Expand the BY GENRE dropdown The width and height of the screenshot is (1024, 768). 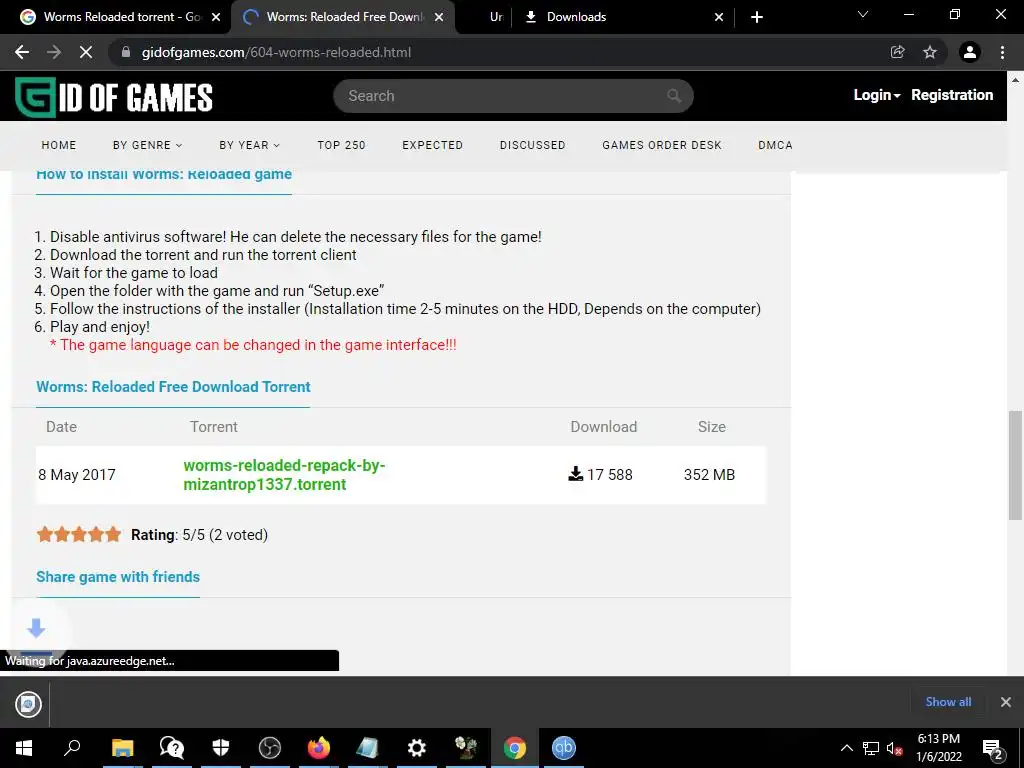click(x=148, y=145)
